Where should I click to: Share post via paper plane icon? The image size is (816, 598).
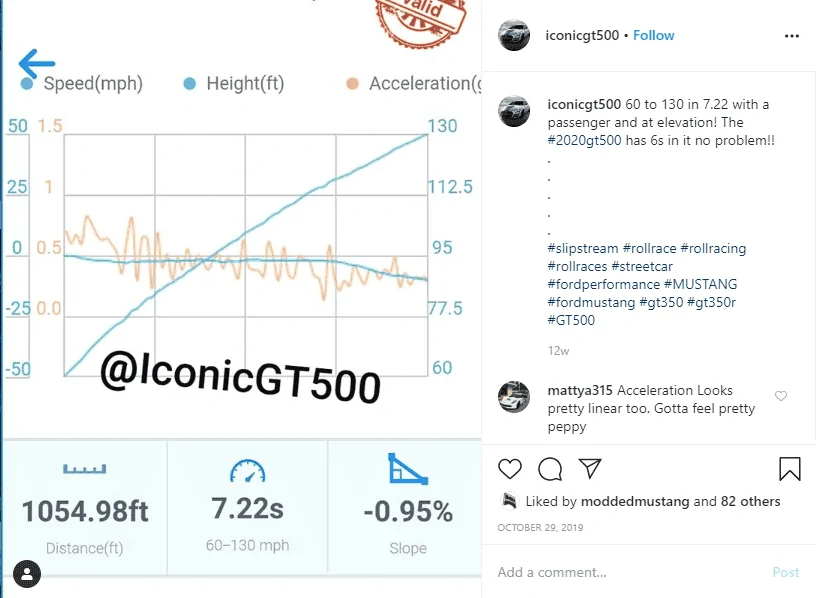click(x=590, y=468)
